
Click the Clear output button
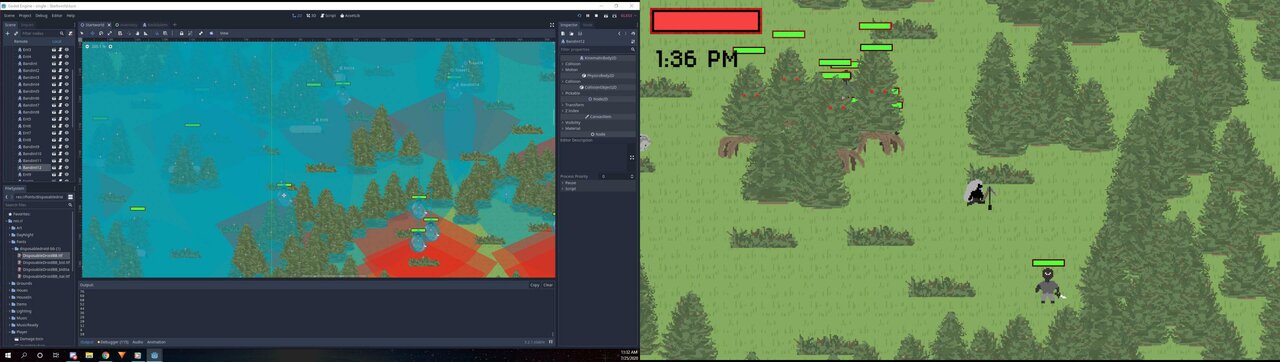pyautogui.click(x=548, y=285)
